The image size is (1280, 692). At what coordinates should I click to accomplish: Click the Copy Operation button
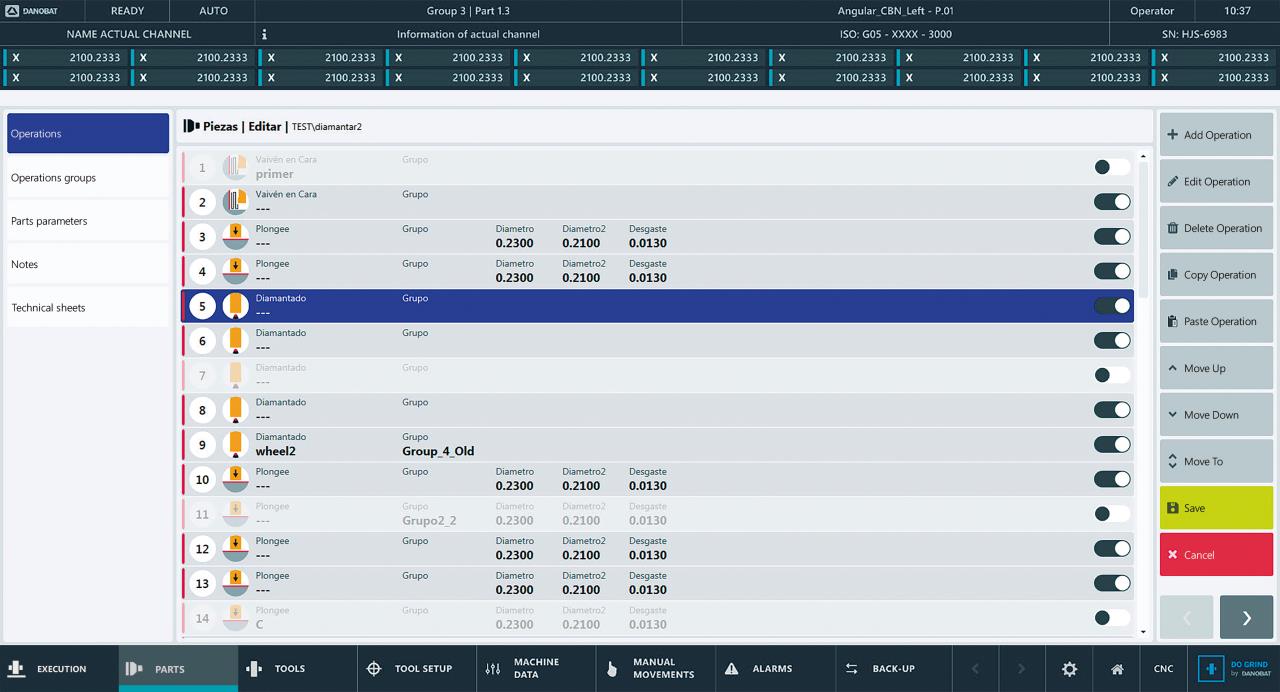click(x=1216, y=275)
